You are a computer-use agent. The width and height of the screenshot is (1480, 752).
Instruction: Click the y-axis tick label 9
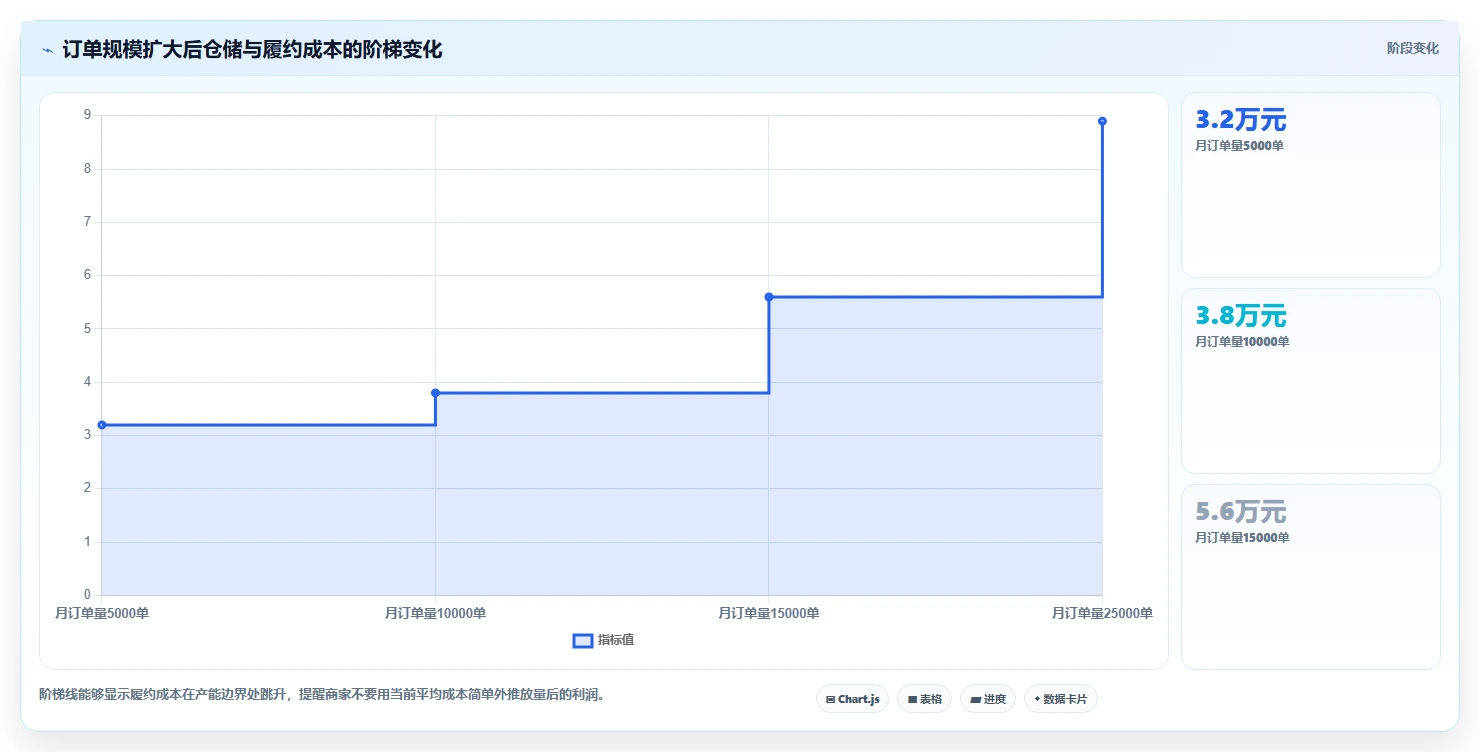[87, 115]
